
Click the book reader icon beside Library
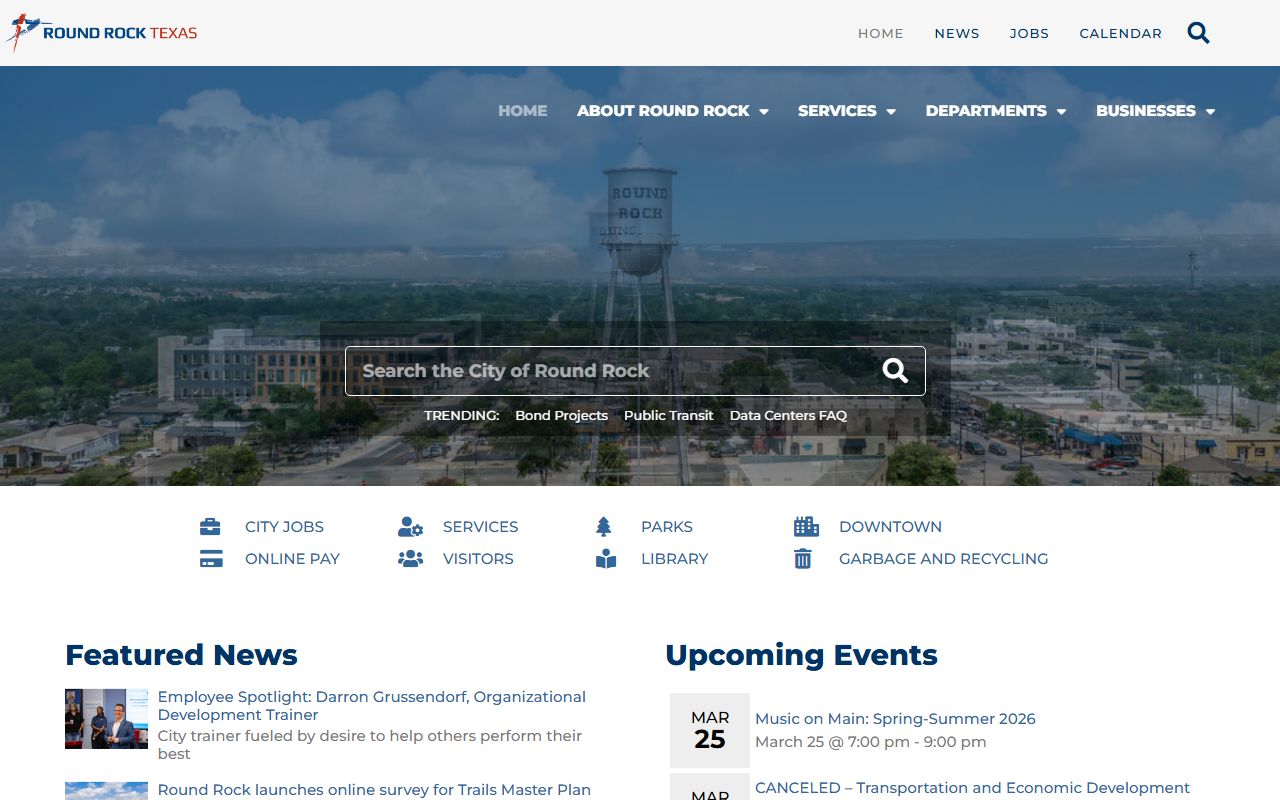point(606,559)
